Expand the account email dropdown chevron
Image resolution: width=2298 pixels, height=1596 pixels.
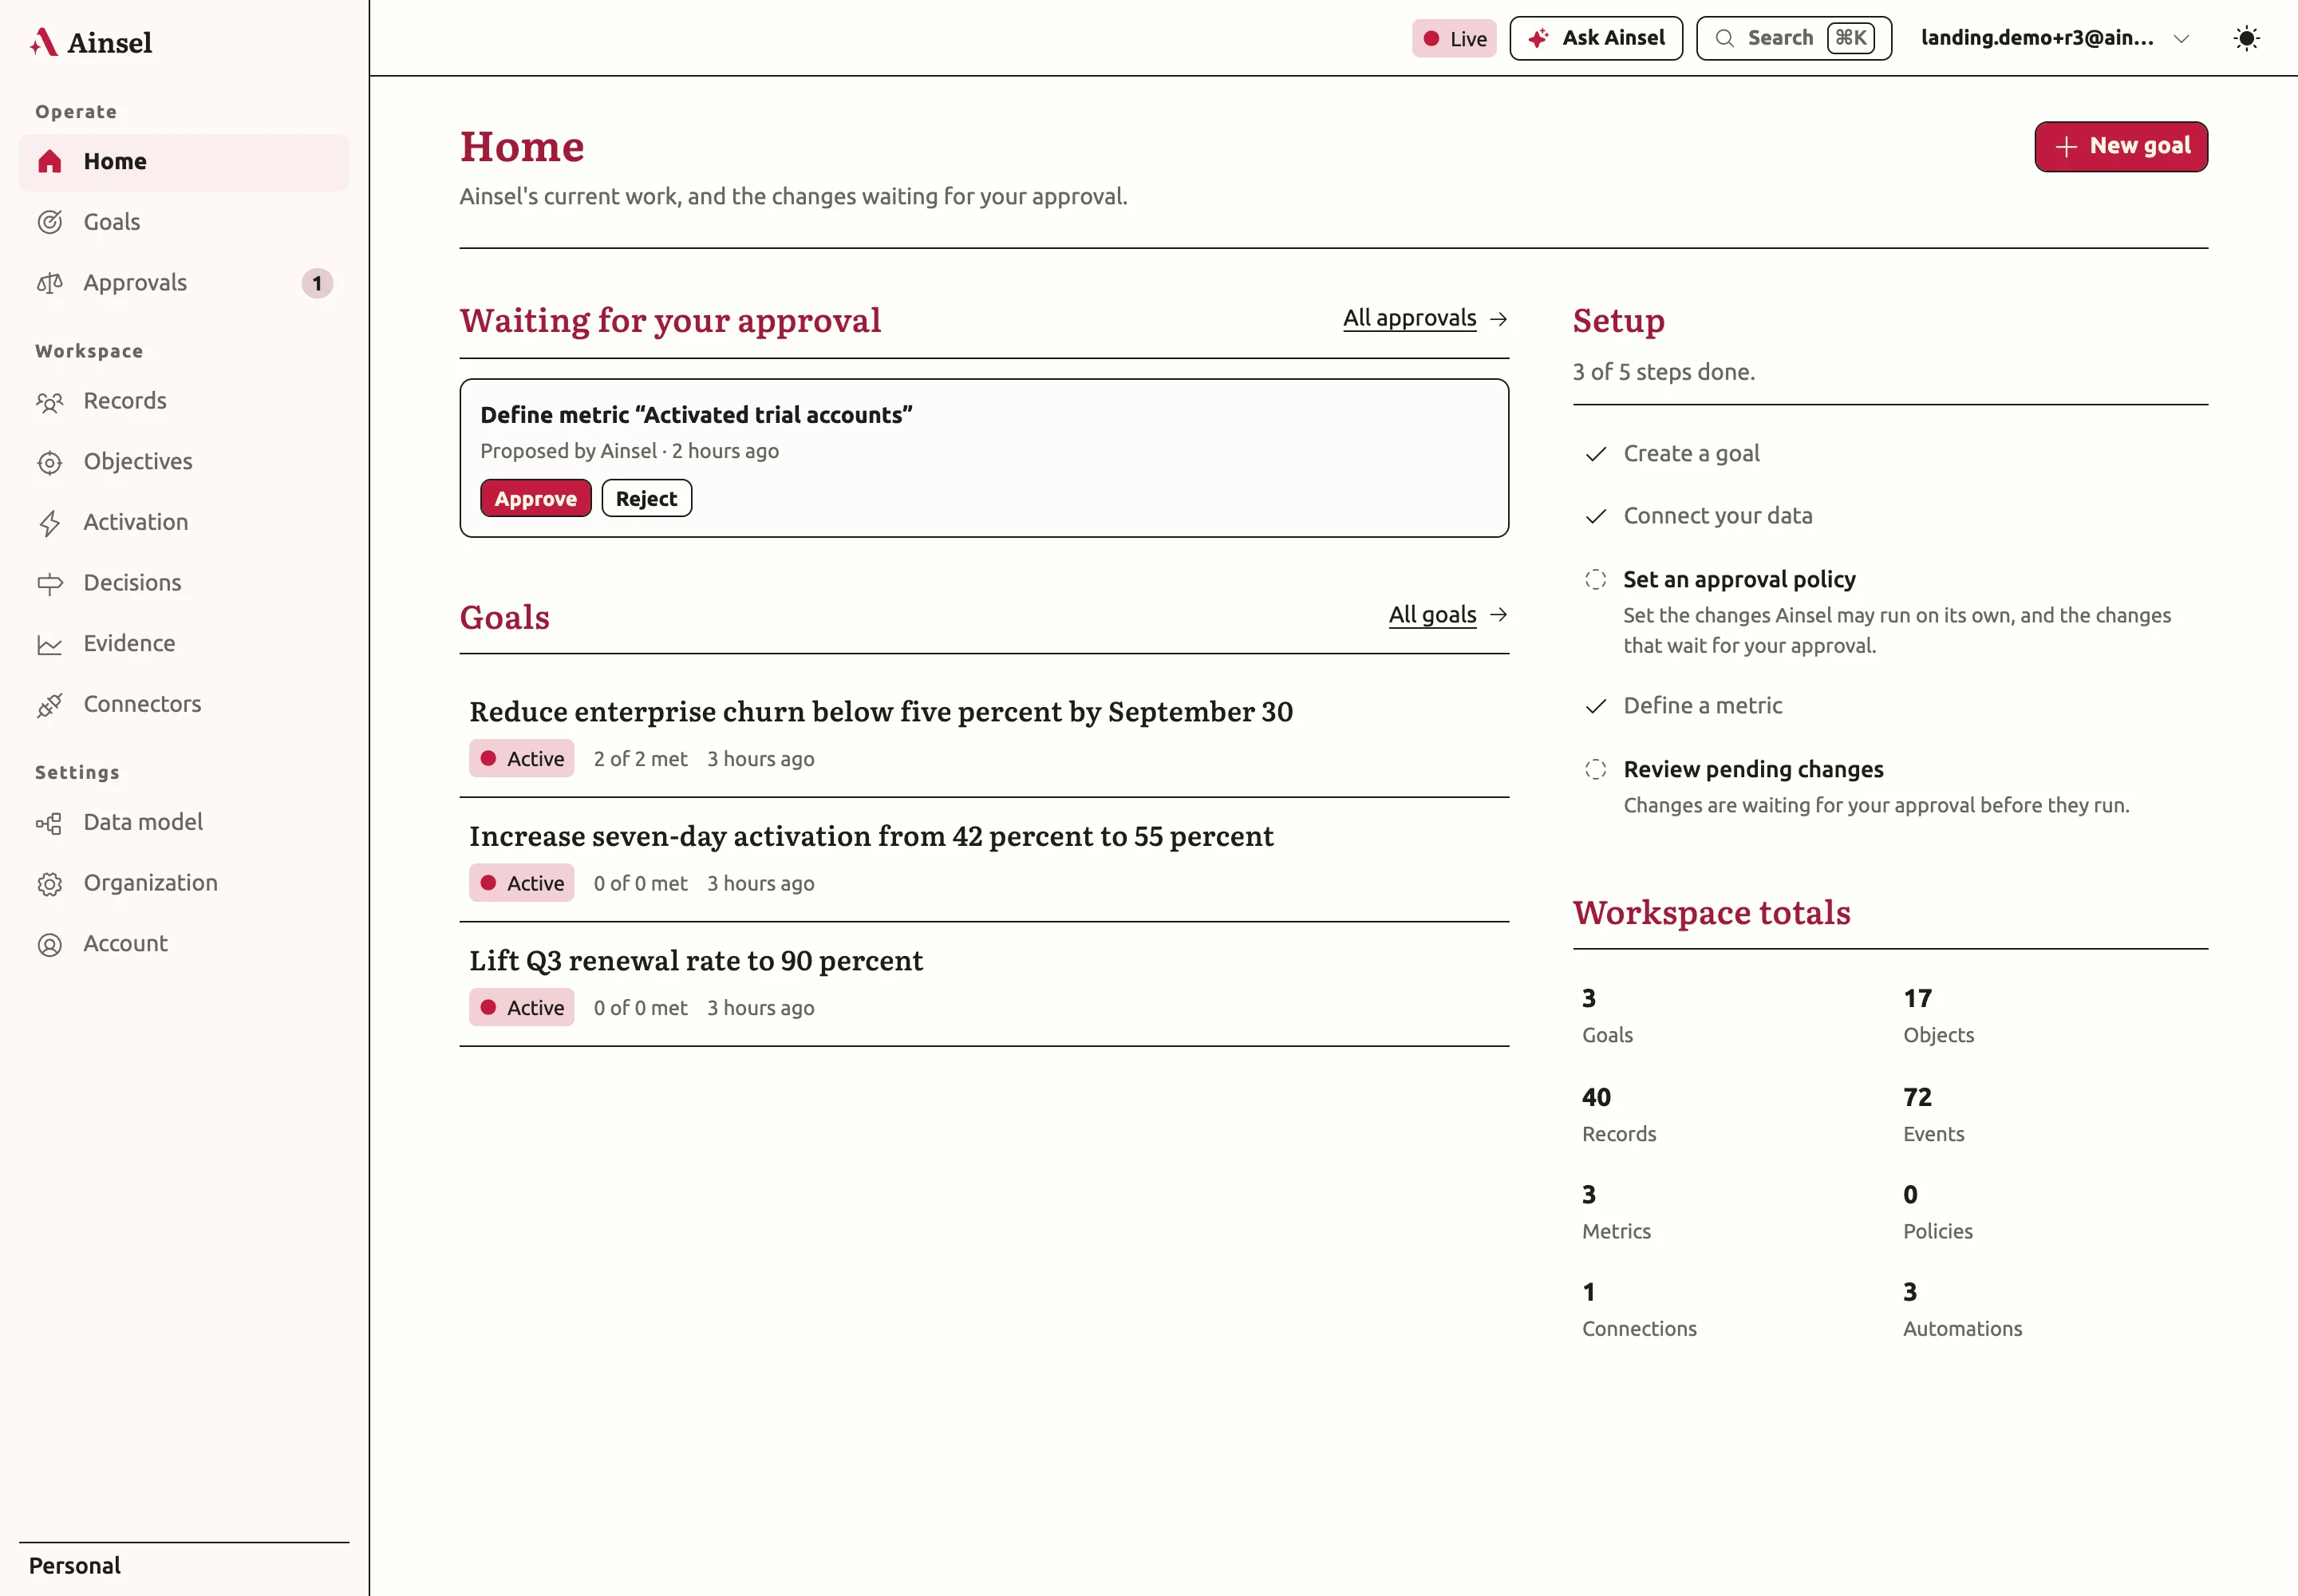pyautogui.click(x=2181, y=39)
